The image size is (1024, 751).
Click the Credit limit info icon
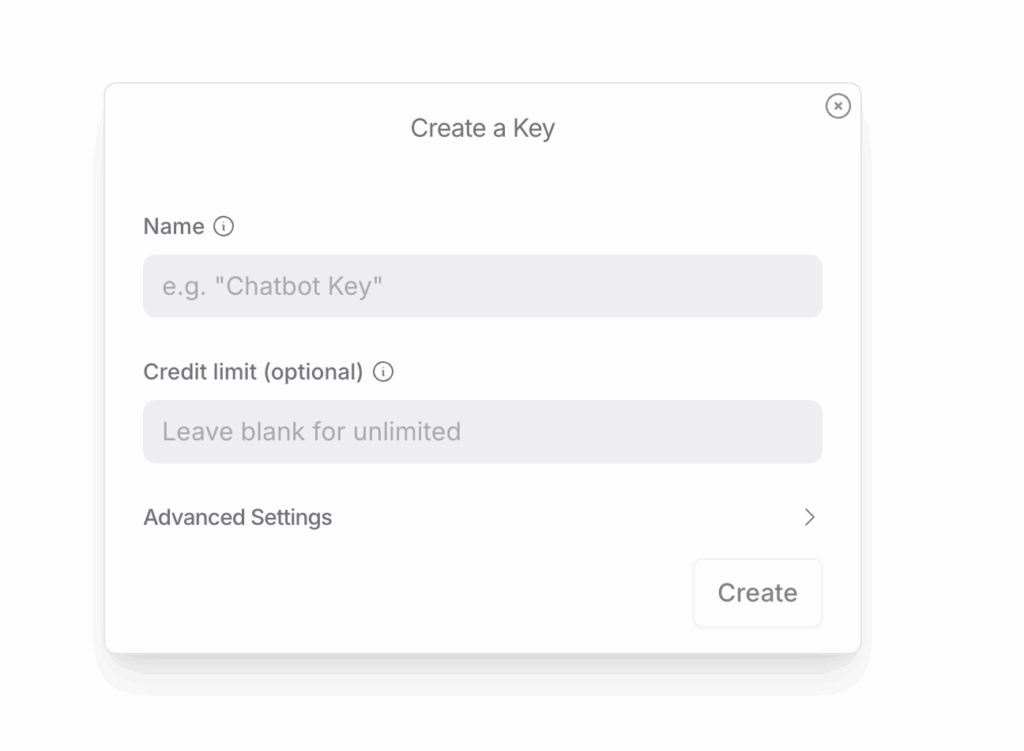click(x=383, y=372)
